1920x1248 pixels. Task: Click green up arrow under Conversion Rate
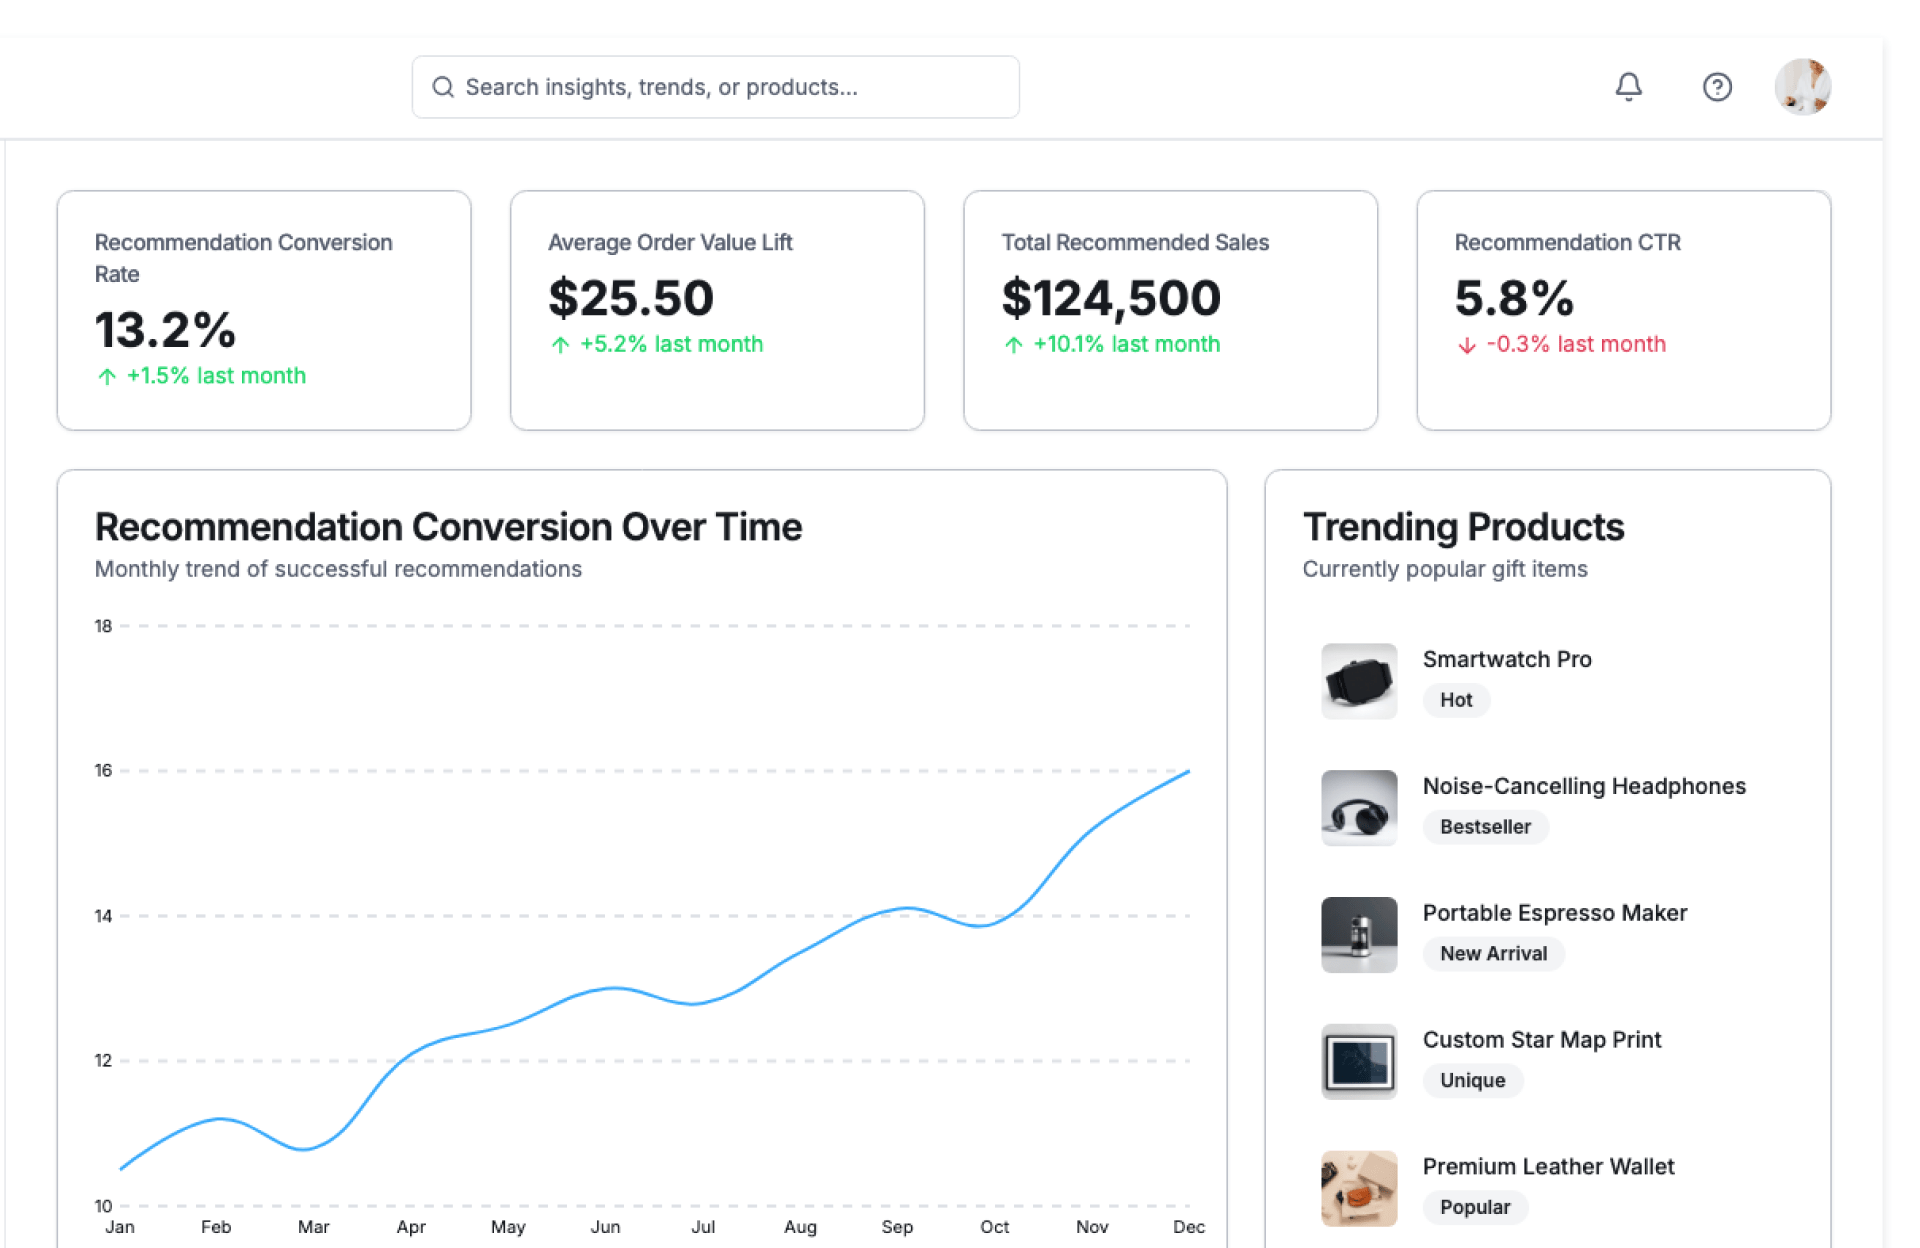click(107, 377)
